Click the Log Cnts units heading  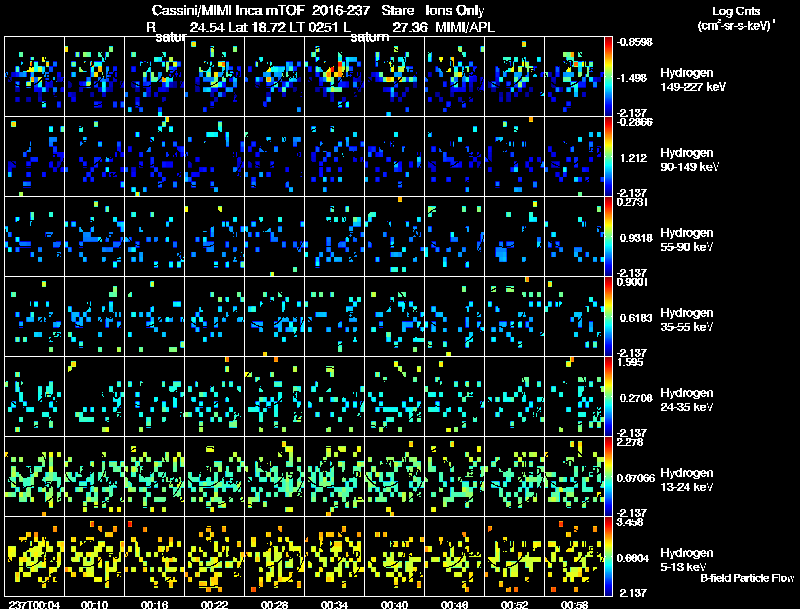[x=736, y=18]
